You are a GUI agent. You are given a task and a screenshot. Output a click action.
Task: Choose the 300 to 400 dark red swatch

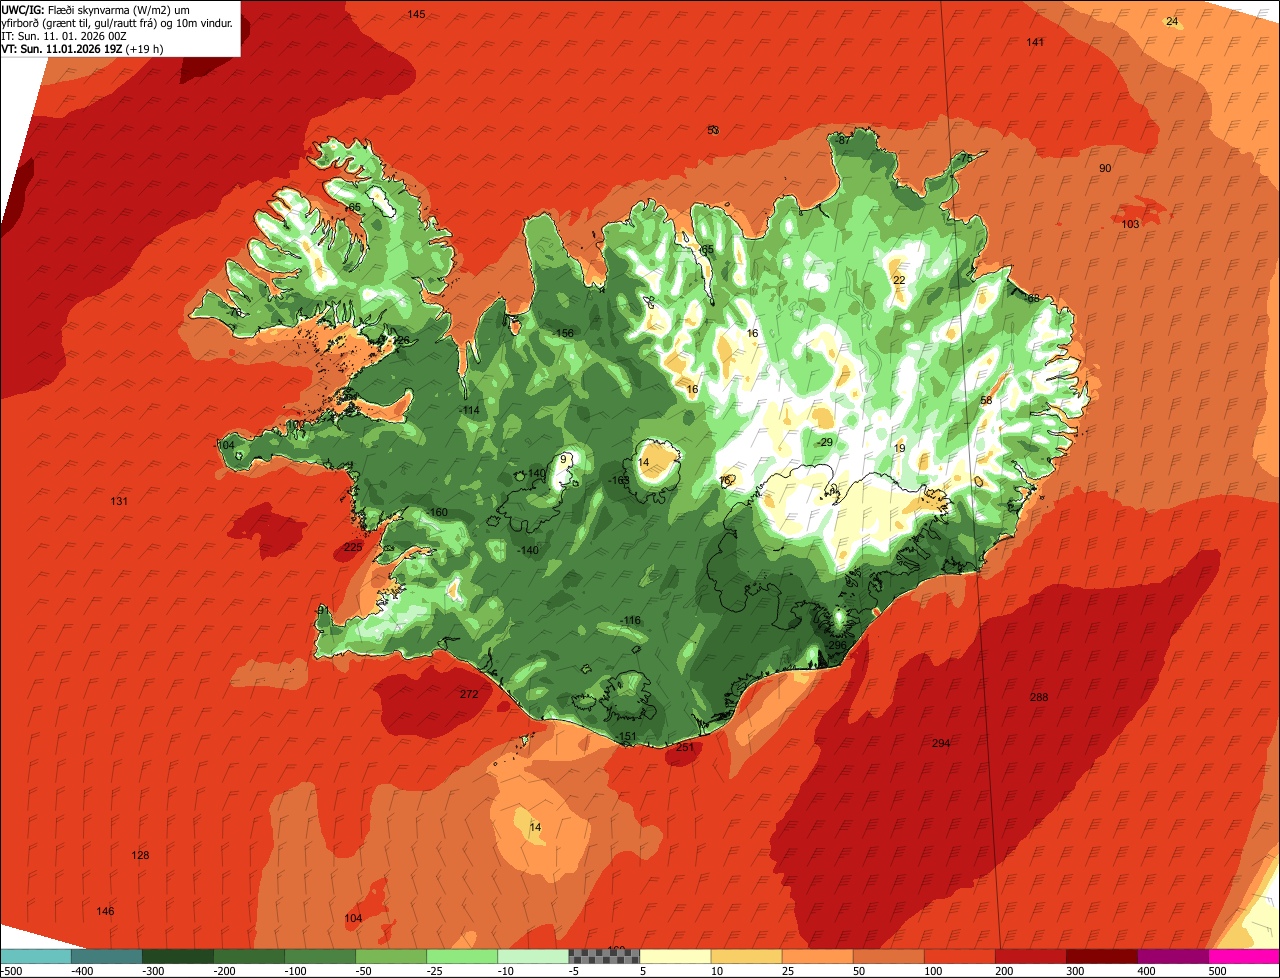click(1101, 956)
